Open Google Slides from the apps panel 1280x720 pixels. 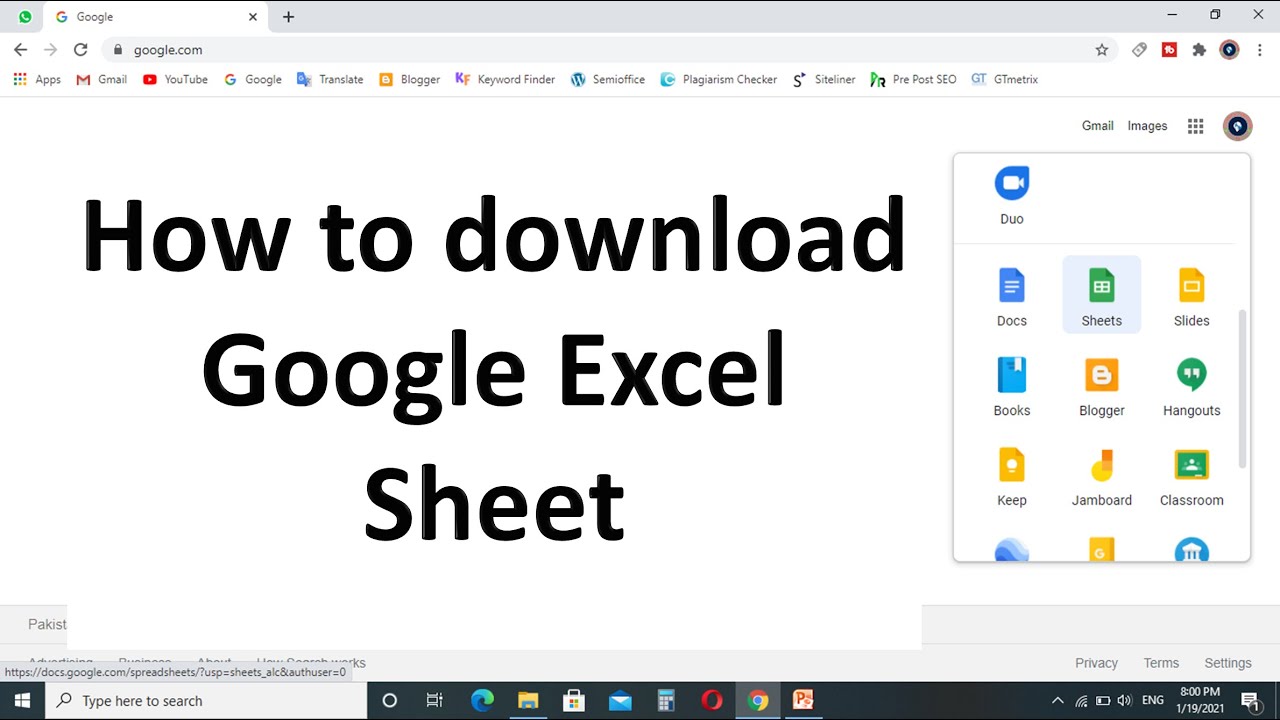[x=1191, y=295]
